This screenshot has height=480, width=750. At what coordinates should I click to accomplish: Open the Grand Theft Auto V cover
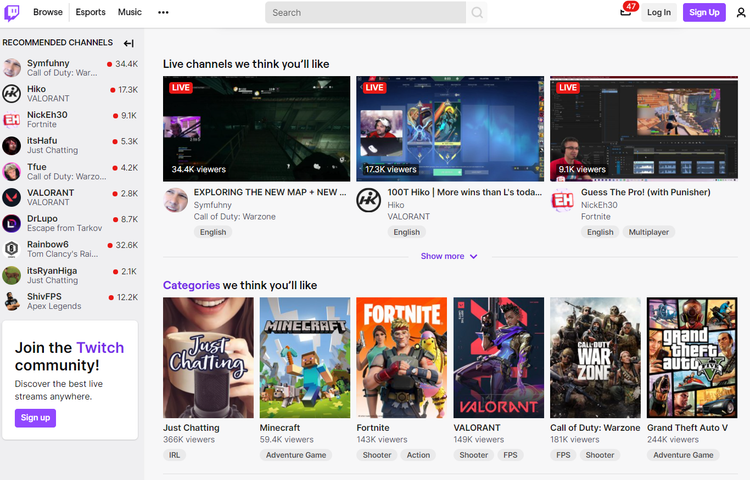[x=692, y=358]
